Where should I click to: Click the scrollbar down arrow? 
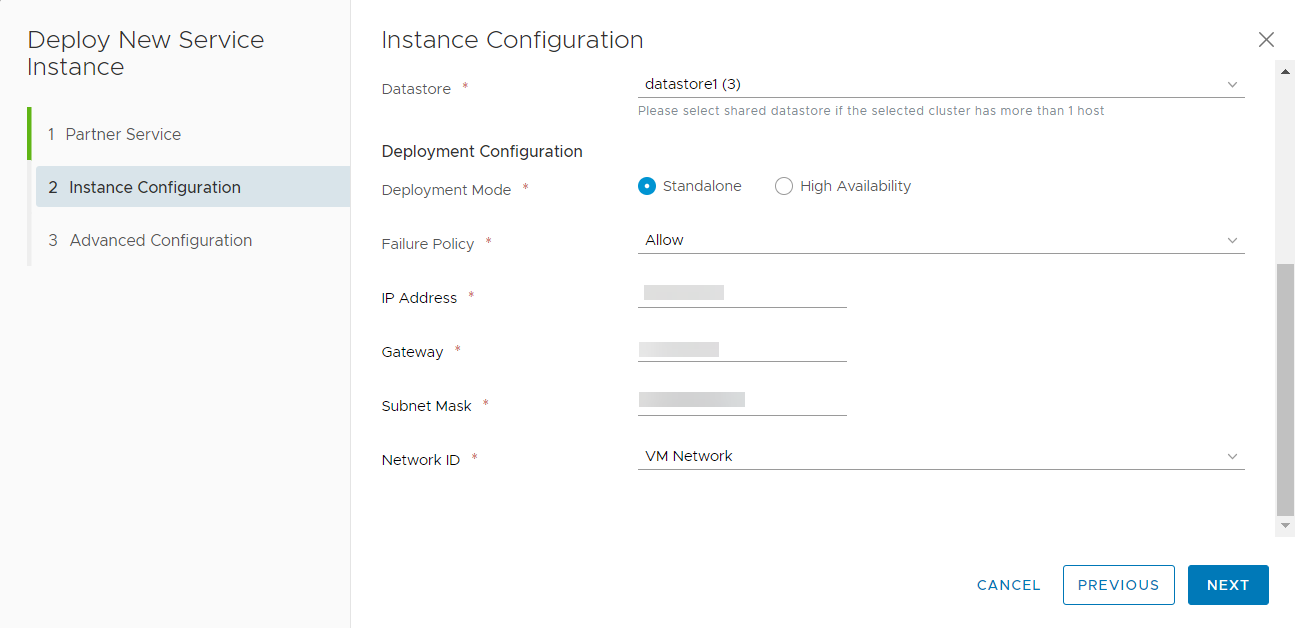click(1285, 526)
